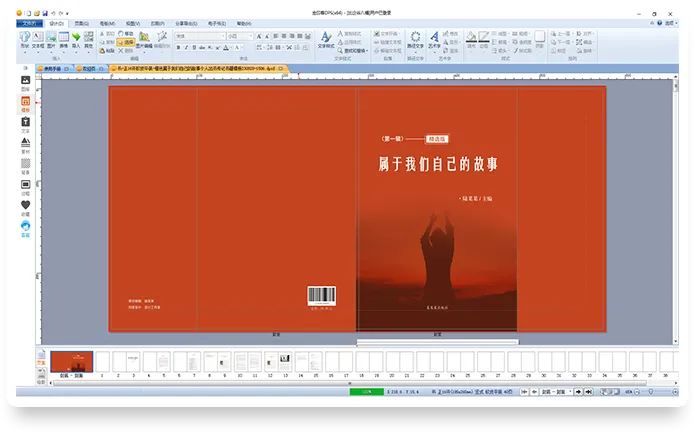Toggle underline text formatting

194,46
